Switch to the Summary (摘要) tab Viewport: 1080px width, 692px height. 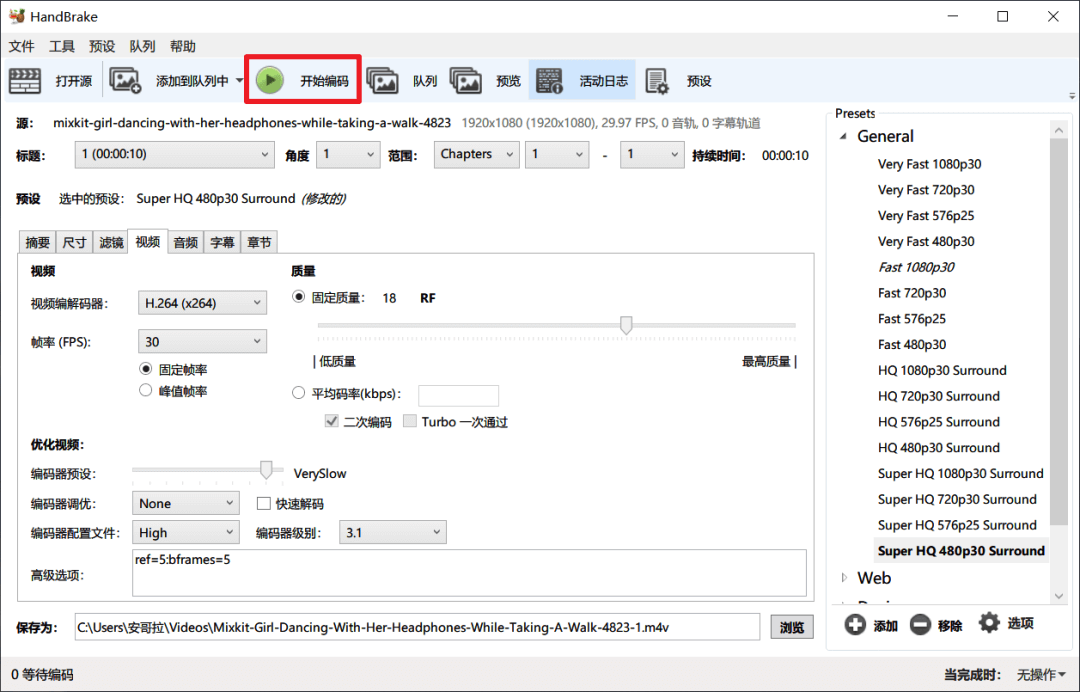pos(37,242)
